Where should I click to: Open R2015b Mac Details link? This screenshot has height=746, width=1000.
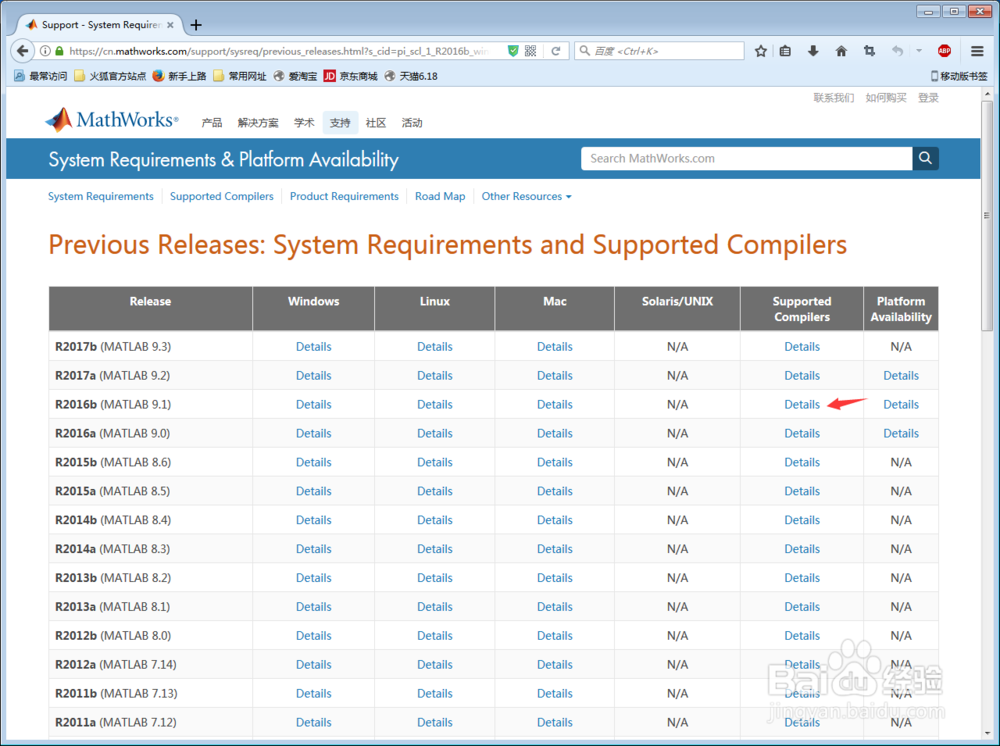point(554,462)
